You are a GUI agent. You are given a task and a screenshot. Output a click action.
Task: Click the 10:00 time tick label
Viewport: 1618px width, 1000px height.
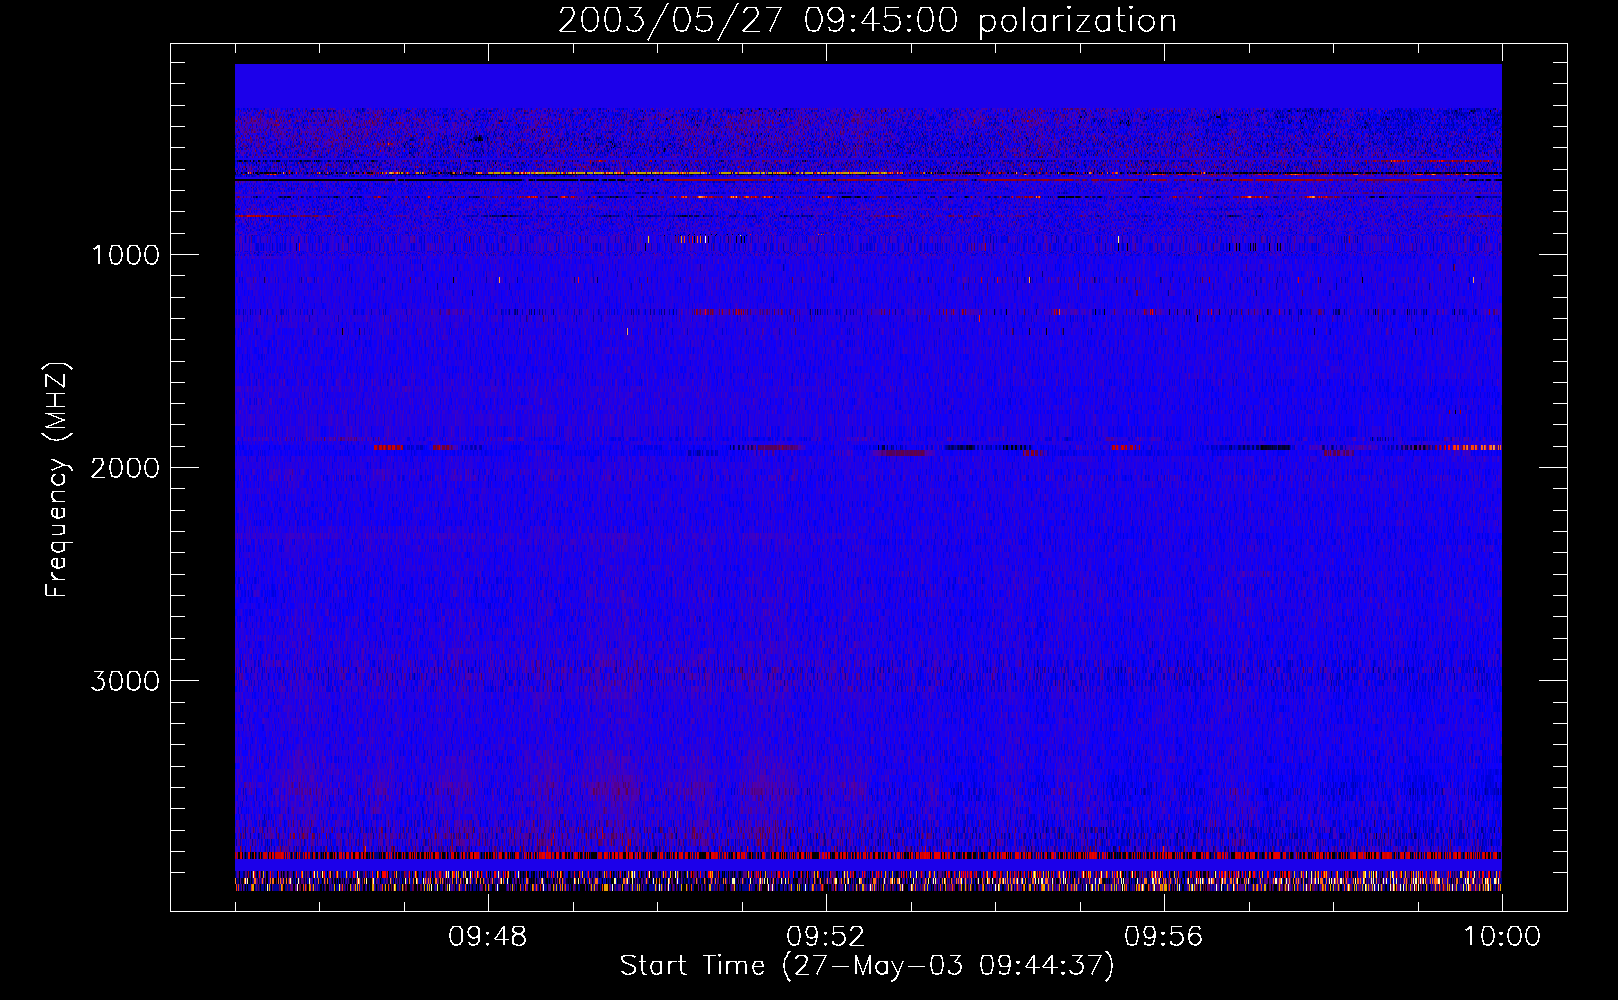coord(1502,937)
